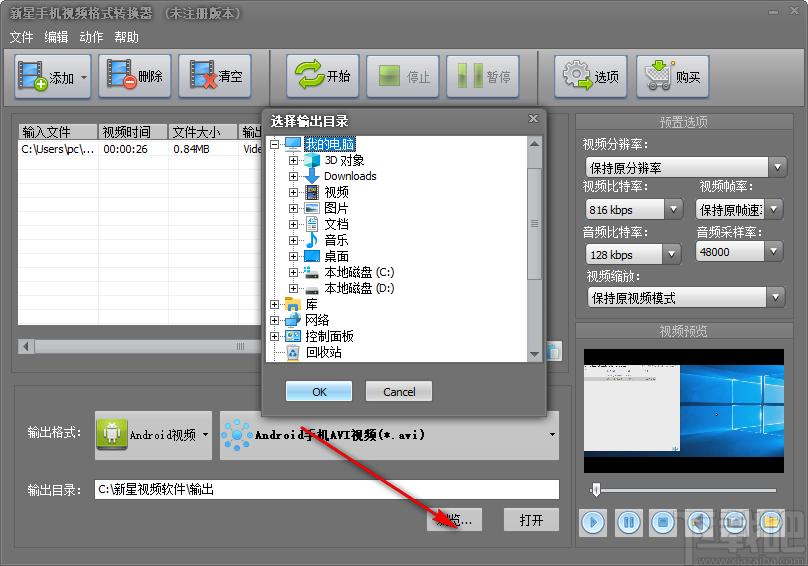The width and height of the screenshot is (808, 566).
Task: Select the 回收站 recycle bin icon
Action: click(x=293, y=353)
